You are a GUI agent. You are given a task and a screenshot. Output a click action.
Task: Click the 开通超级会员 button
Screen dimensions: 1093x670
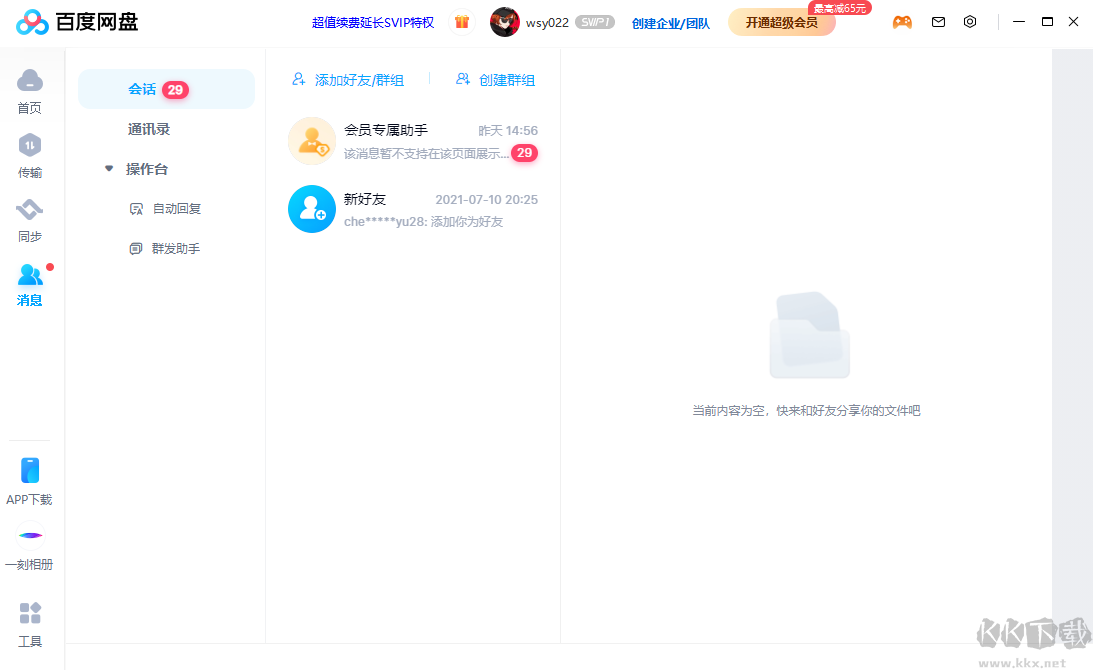[x=781, y=21]
